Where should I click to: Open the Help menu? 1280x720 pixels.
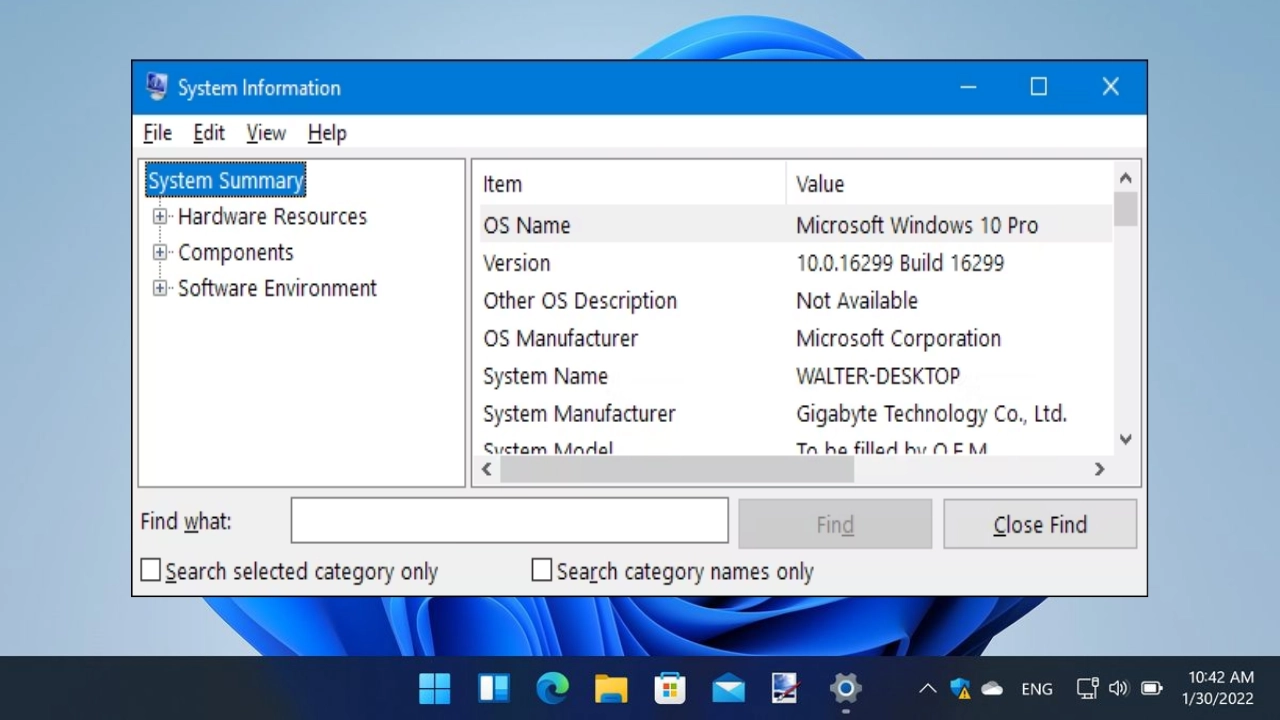327,133
